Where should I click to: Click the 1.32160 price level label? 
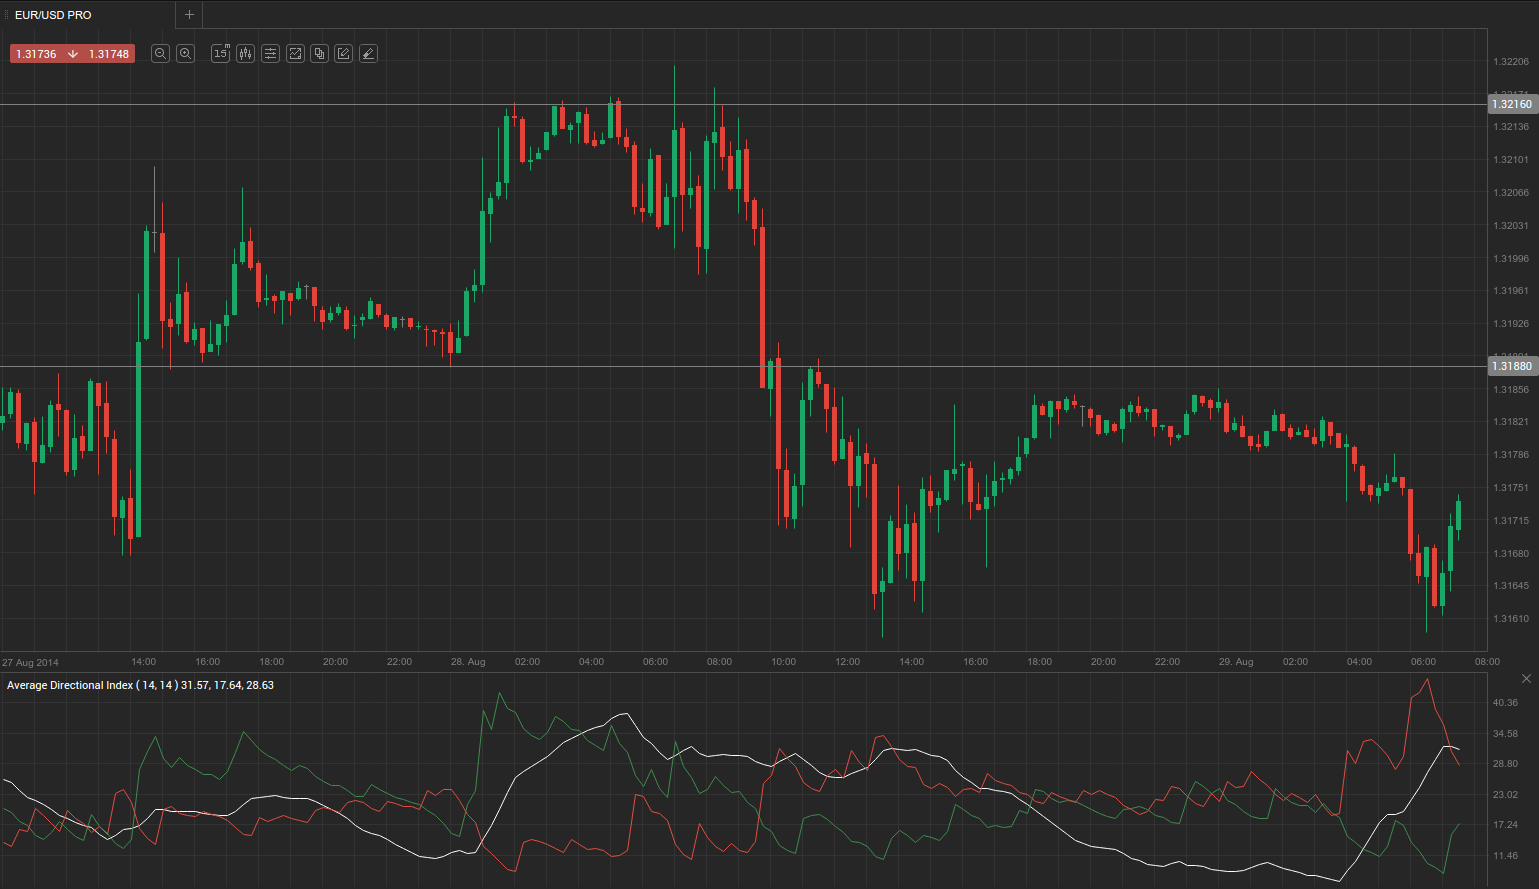pyautogui.click(x=1511, y=104)
